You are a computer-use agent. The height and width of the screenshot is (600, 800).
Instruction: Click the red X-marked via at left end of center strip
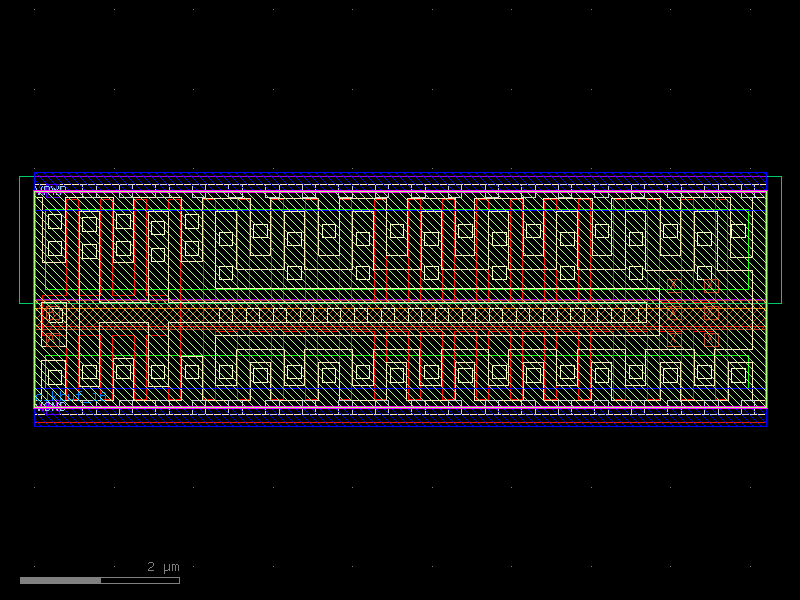pos(55,315)
